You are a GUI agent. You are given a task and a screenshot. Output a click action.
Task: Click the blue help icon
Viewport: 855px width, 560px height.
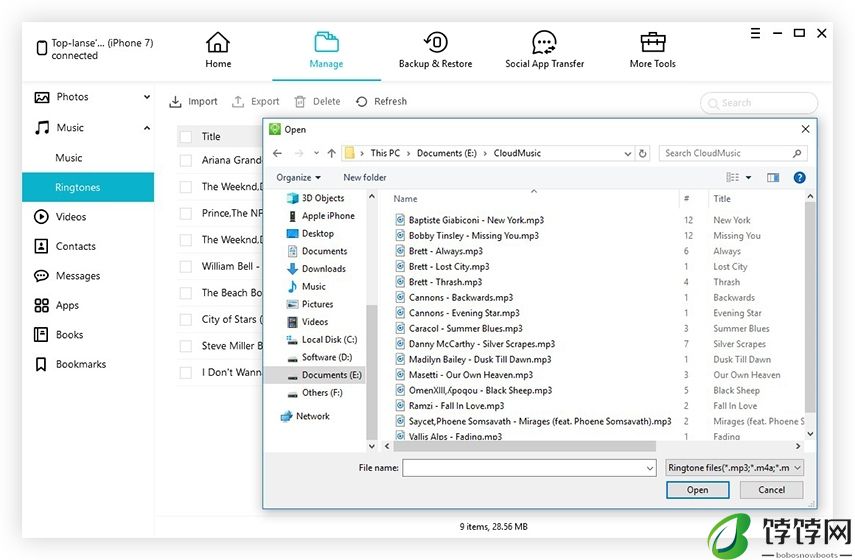point(799,177)
